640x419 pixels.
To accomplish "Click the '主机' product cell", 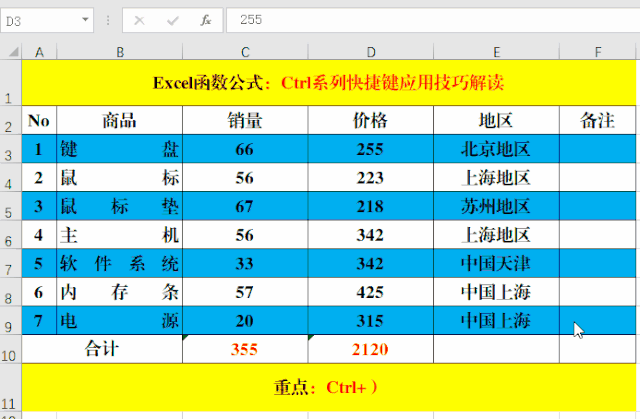I will [x=120, y=235].
